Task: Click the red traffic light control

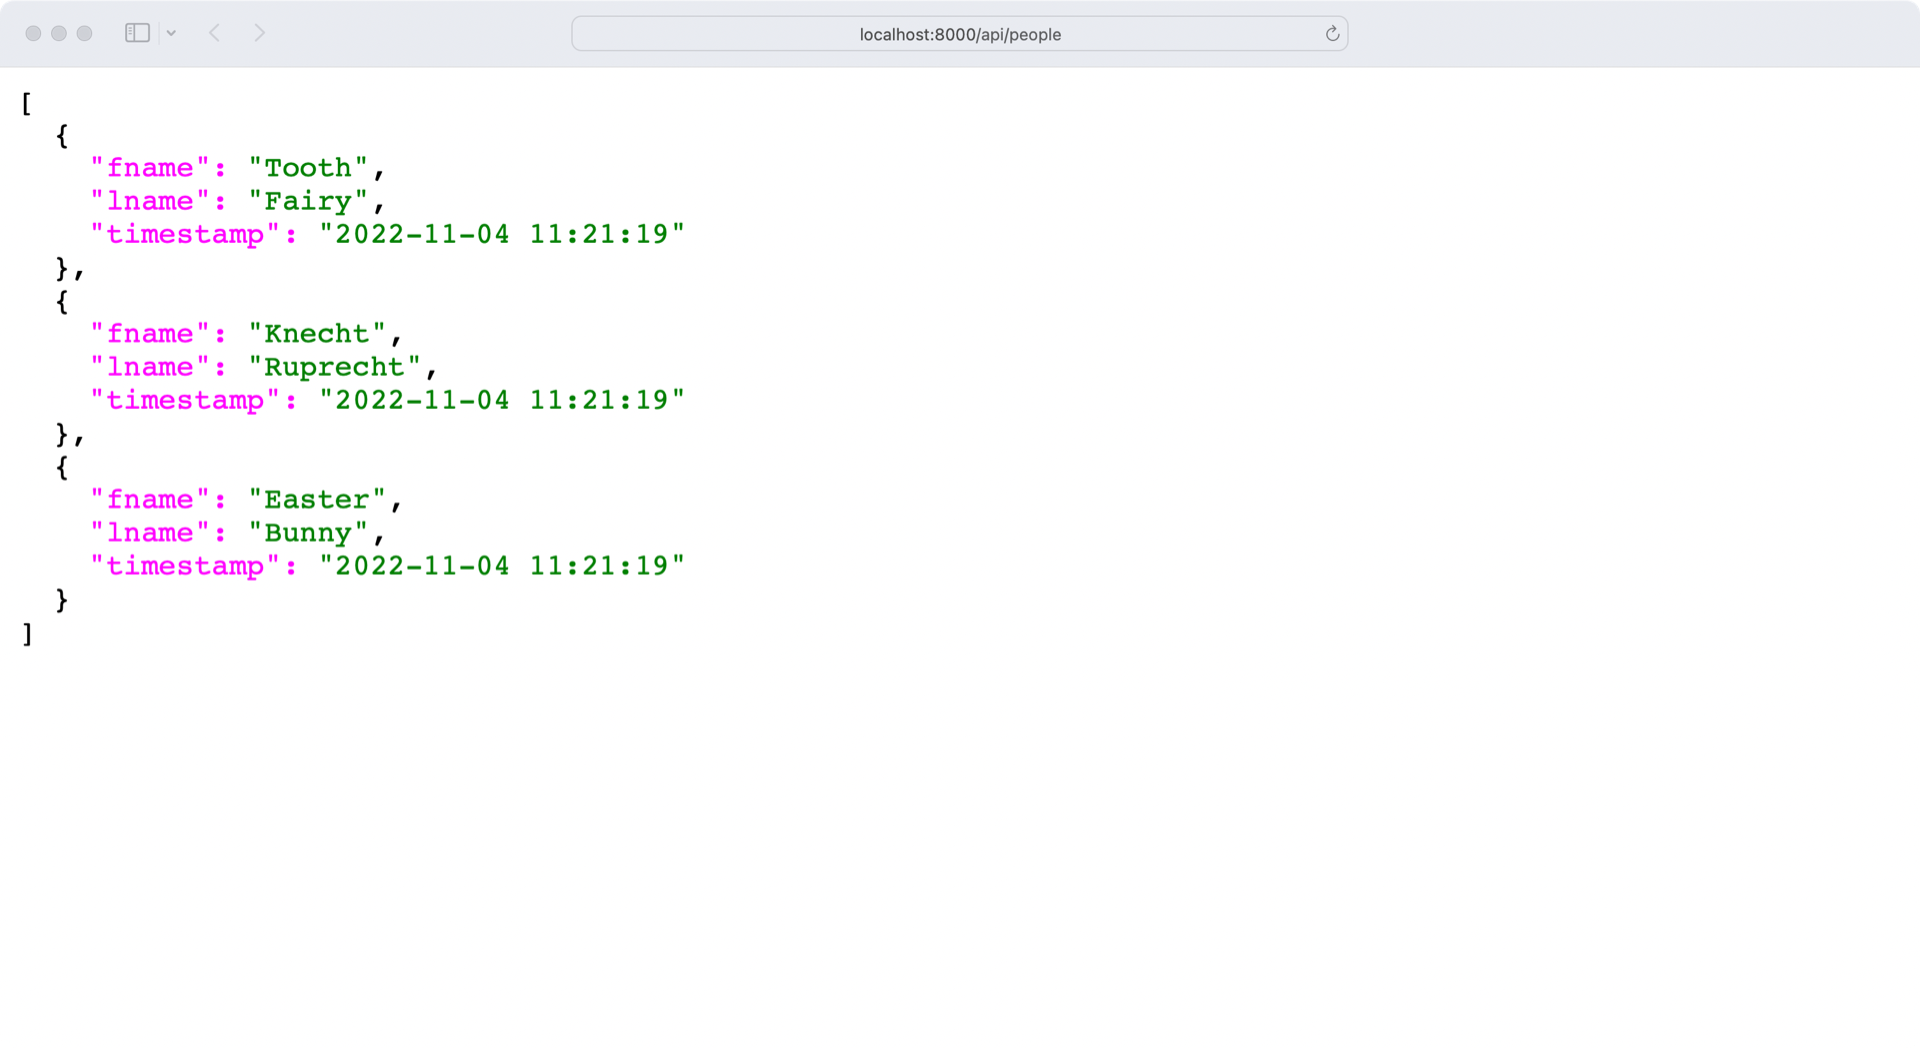Action: pyautogui.click(x=33, y=32)
